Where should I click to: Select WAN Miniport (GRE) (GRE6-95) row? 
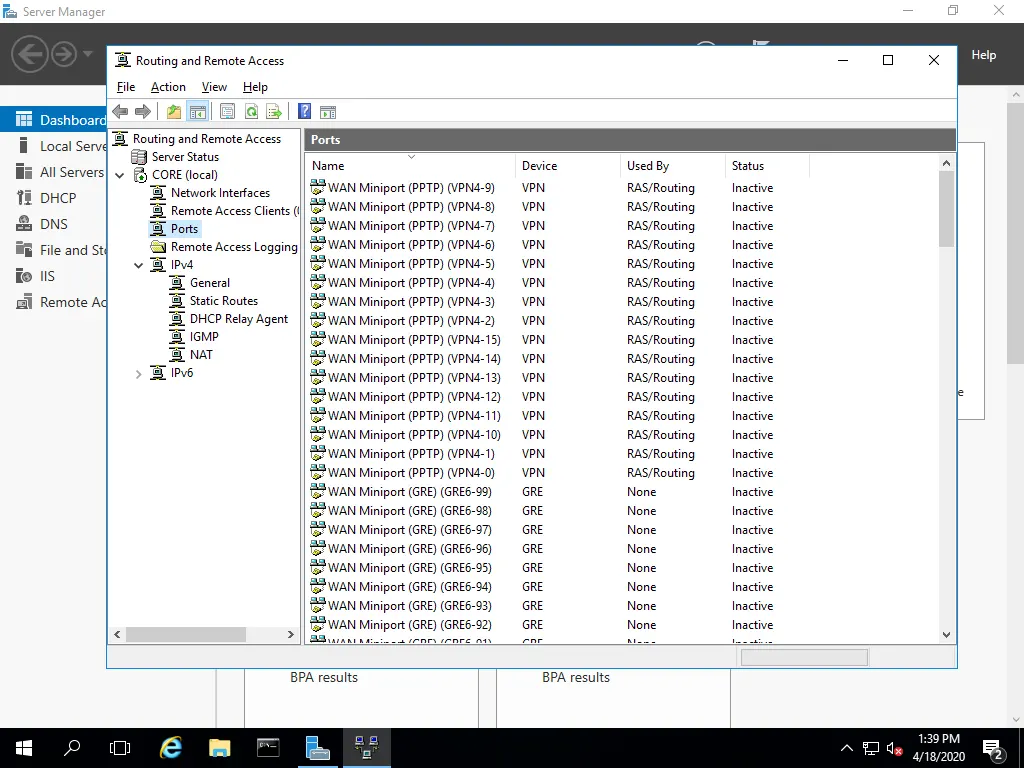(409, 568)
